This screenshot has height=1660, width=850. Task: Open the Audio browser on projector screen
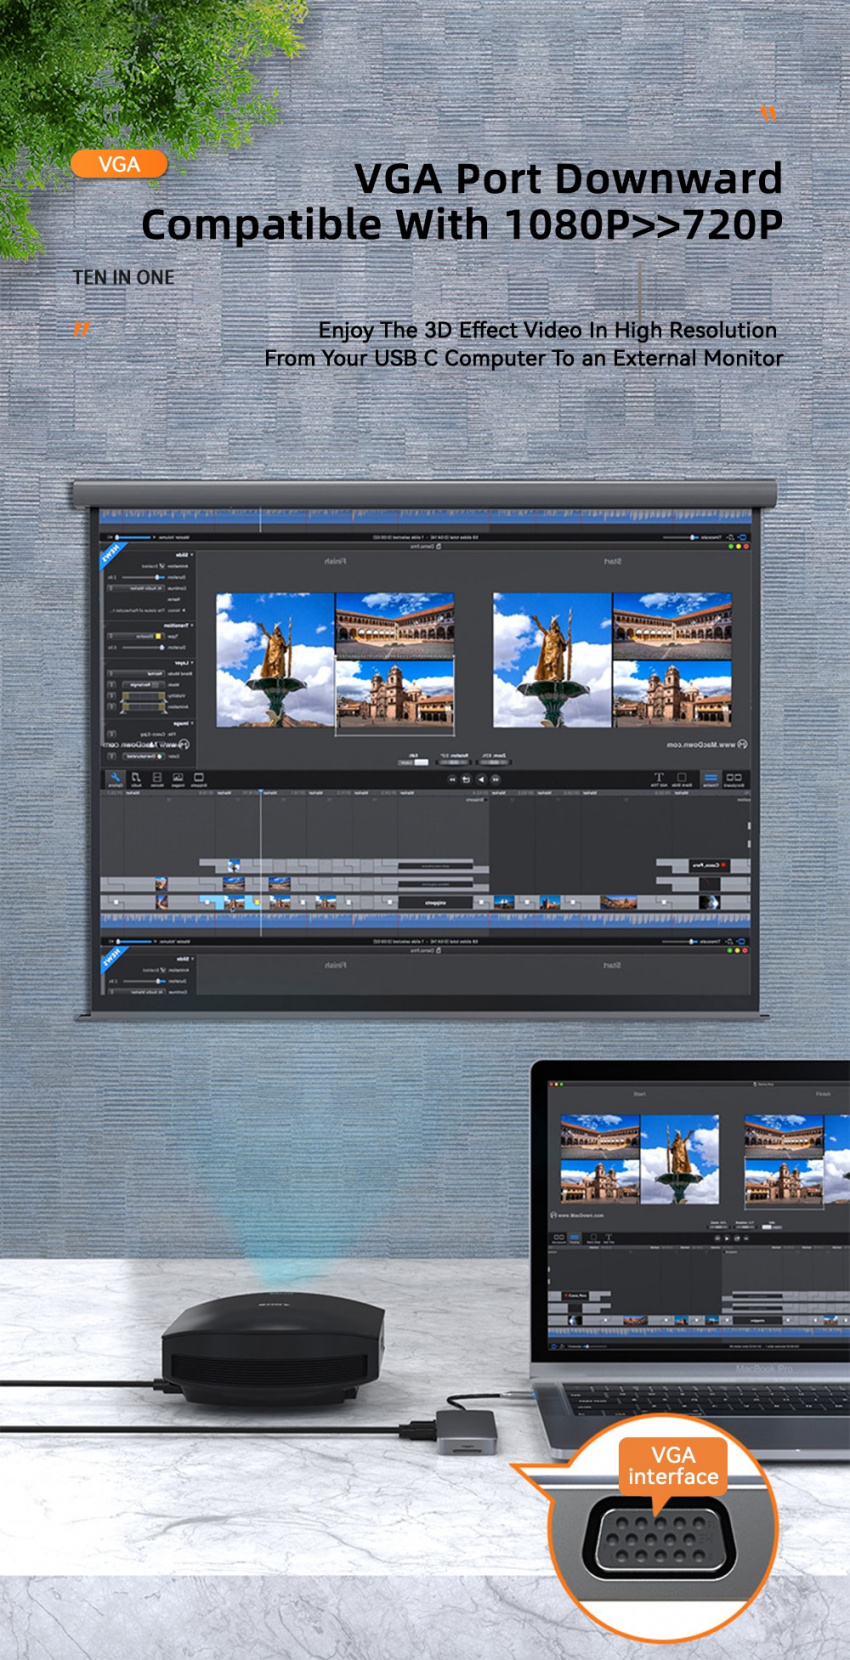(x=136, y=779)
